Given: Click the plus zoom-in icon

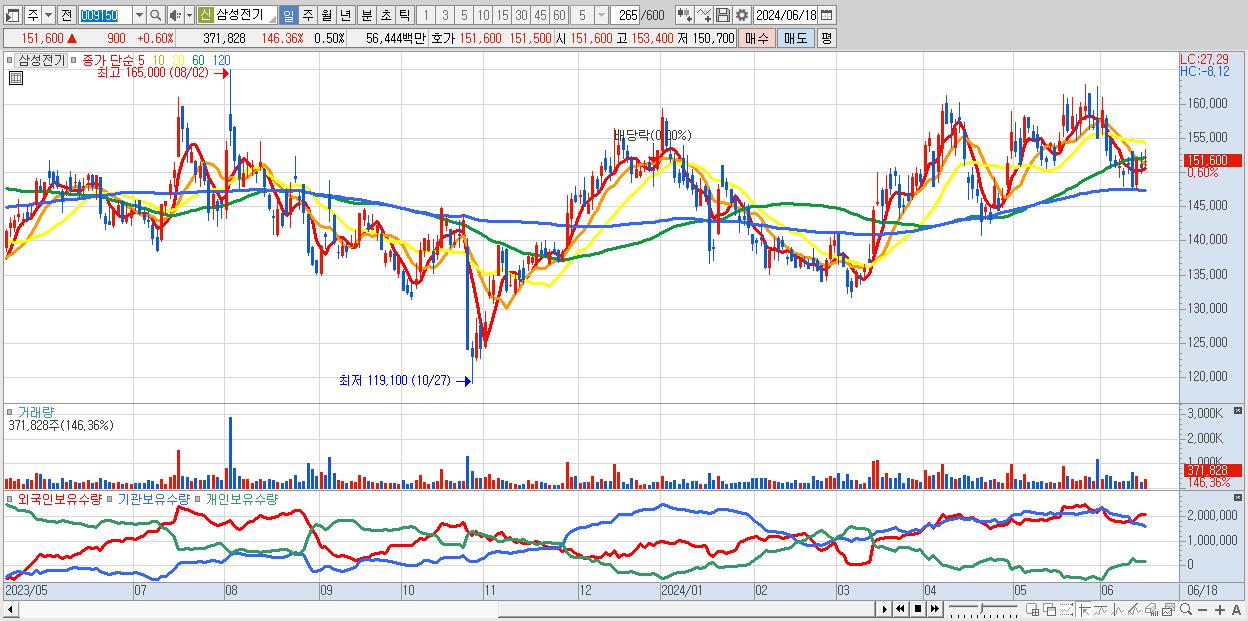Looking at the screenshot, I should [1220, 609].
